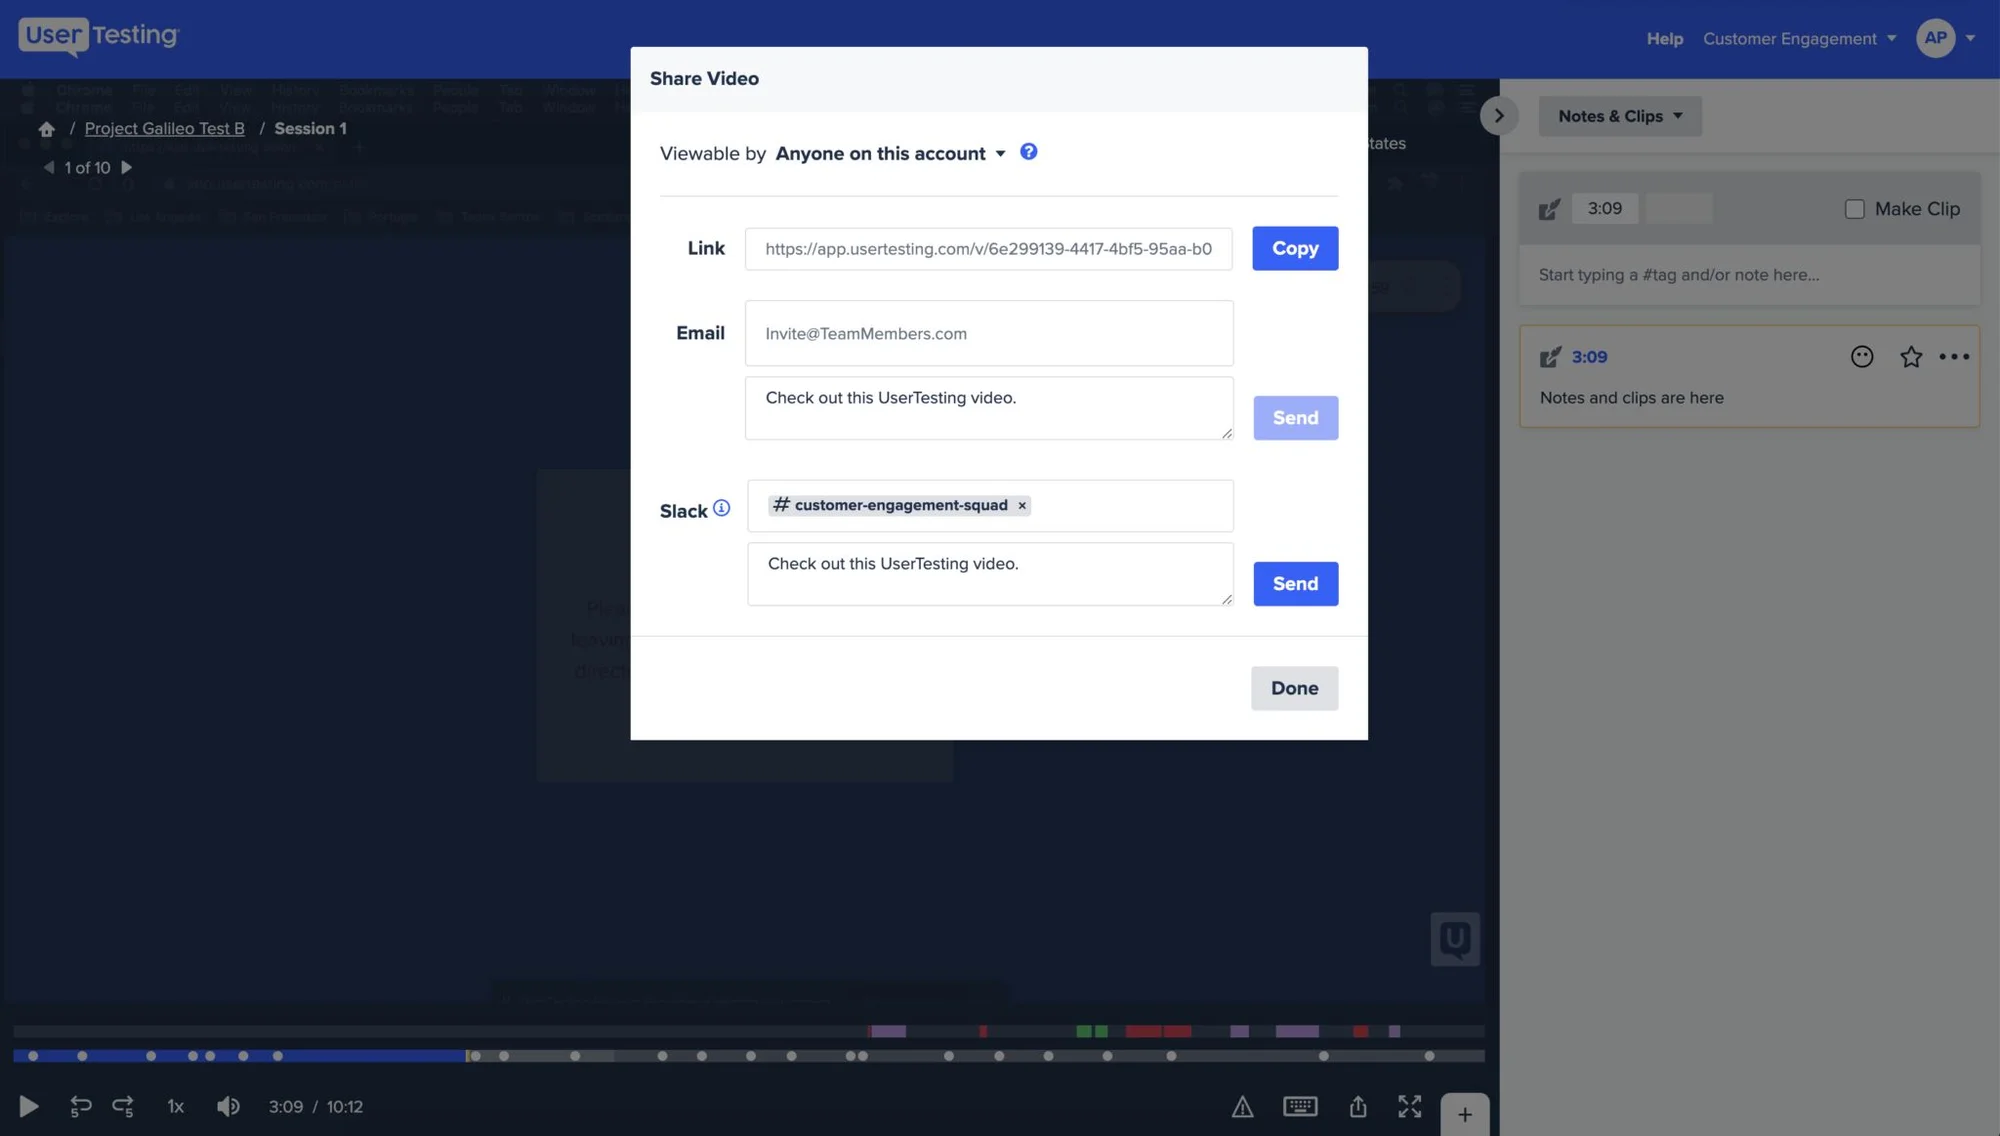Expand the account caret next to AP

click(x=1971, y=38)
